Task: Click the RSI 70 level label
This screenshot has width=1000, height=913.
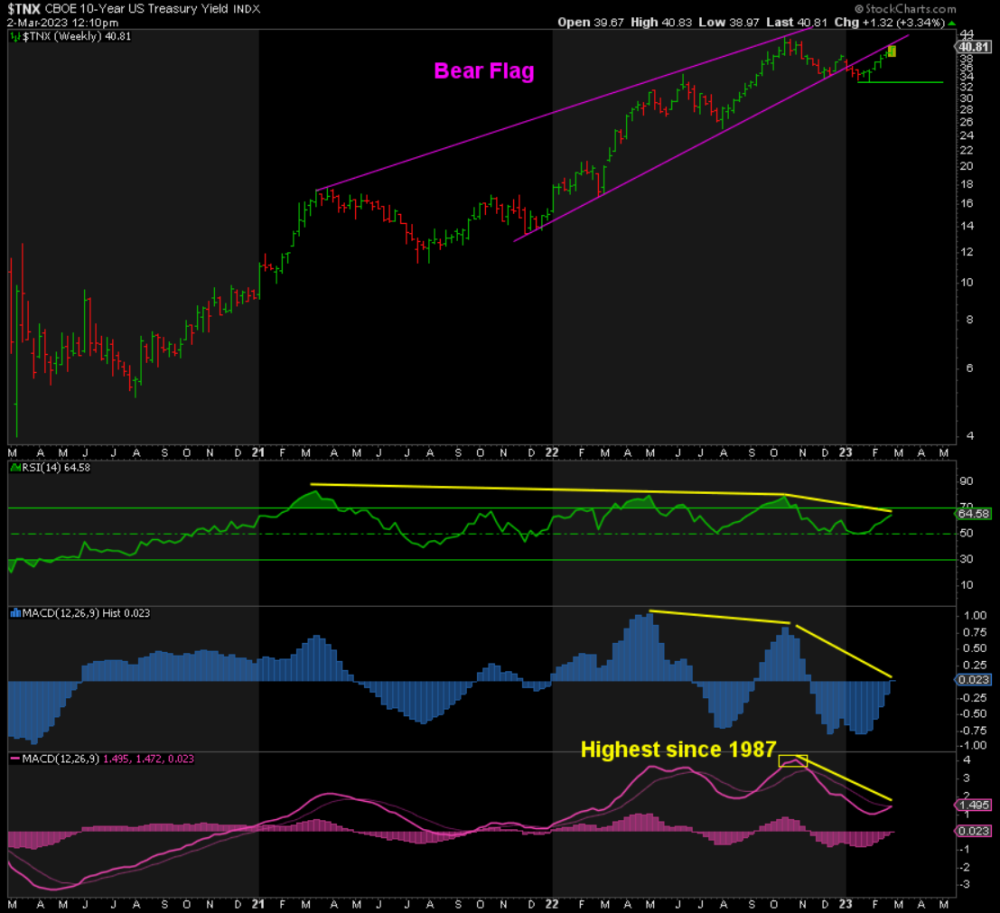Action: tap(966, 506)
